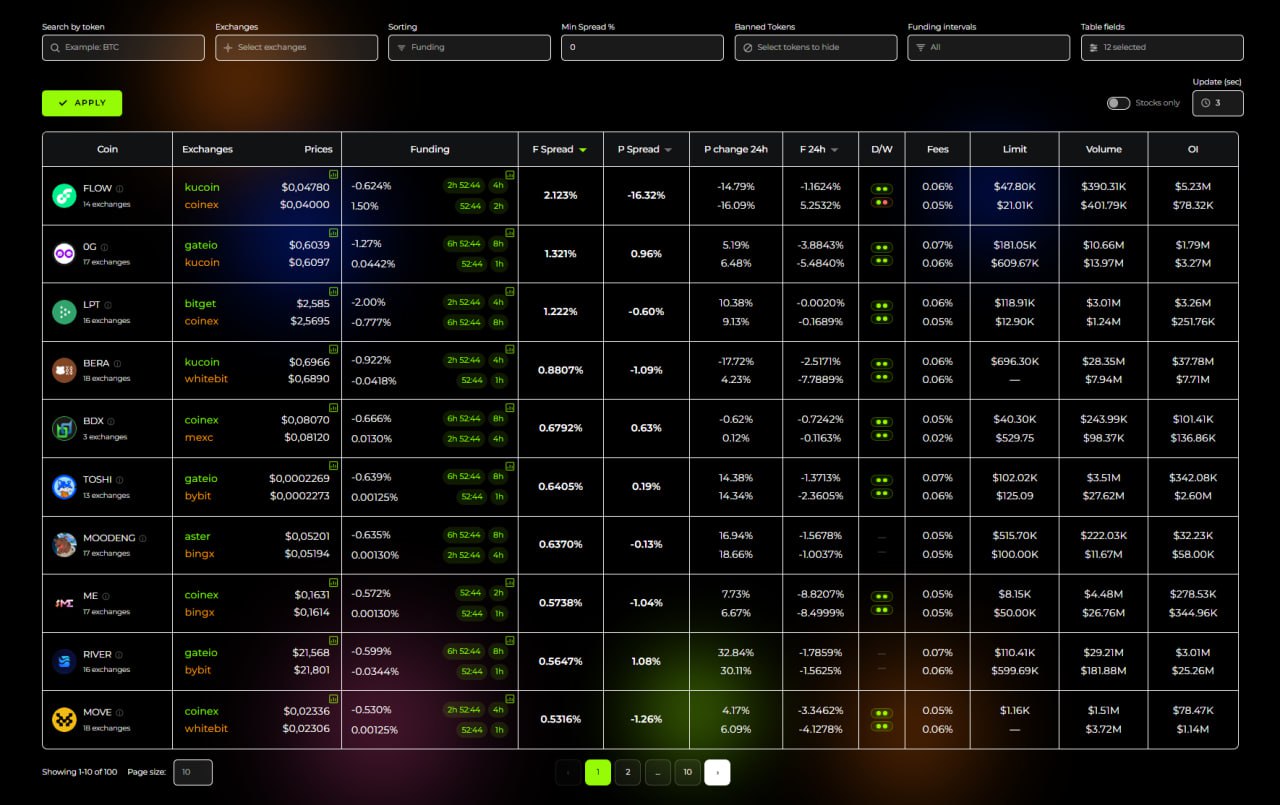The image size is (1280, 805).
Task: Open the Table fields dropdown showing 12 selected
Action: tap(1162, 47)
